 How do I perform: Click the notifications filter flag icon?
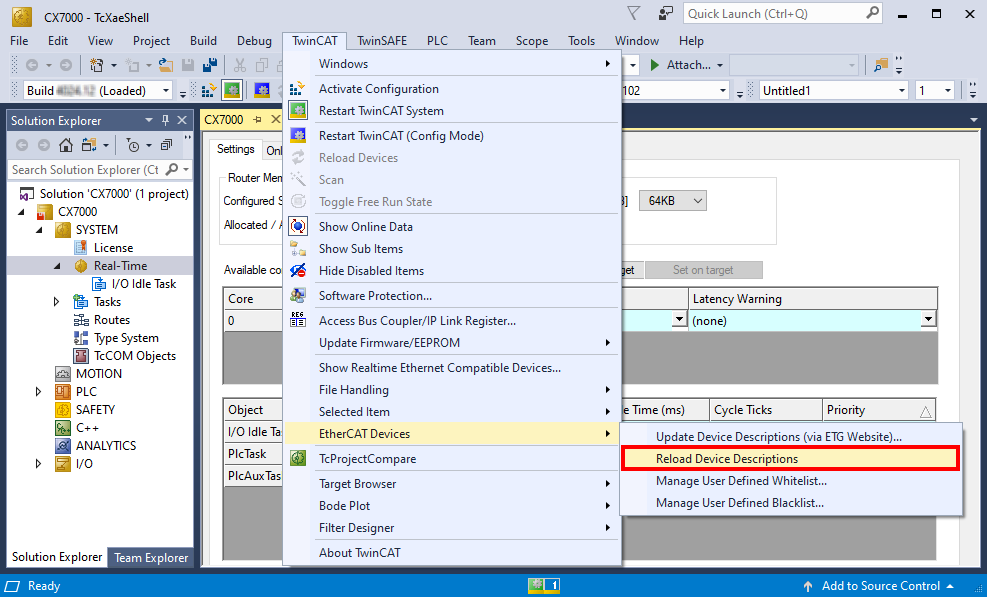(634, 13)
